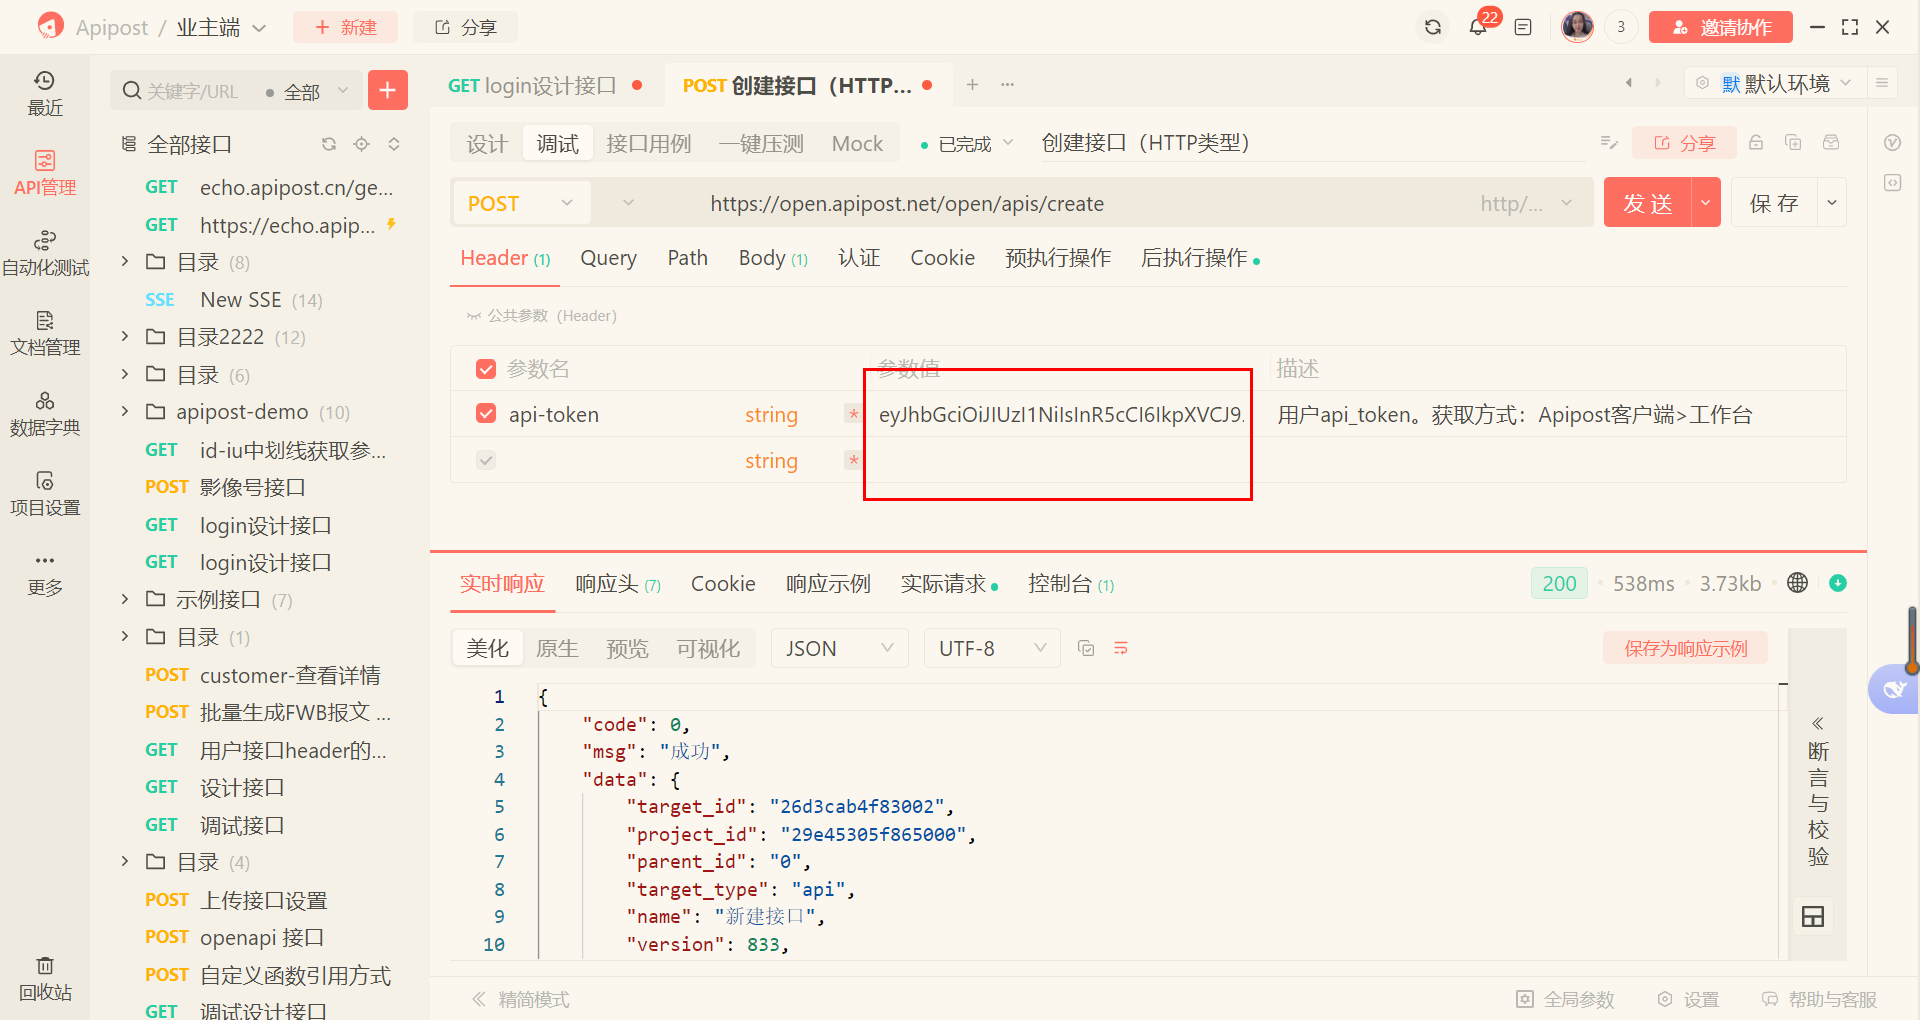Open the UTF-8 encoding dropdown

click(992, 648)
